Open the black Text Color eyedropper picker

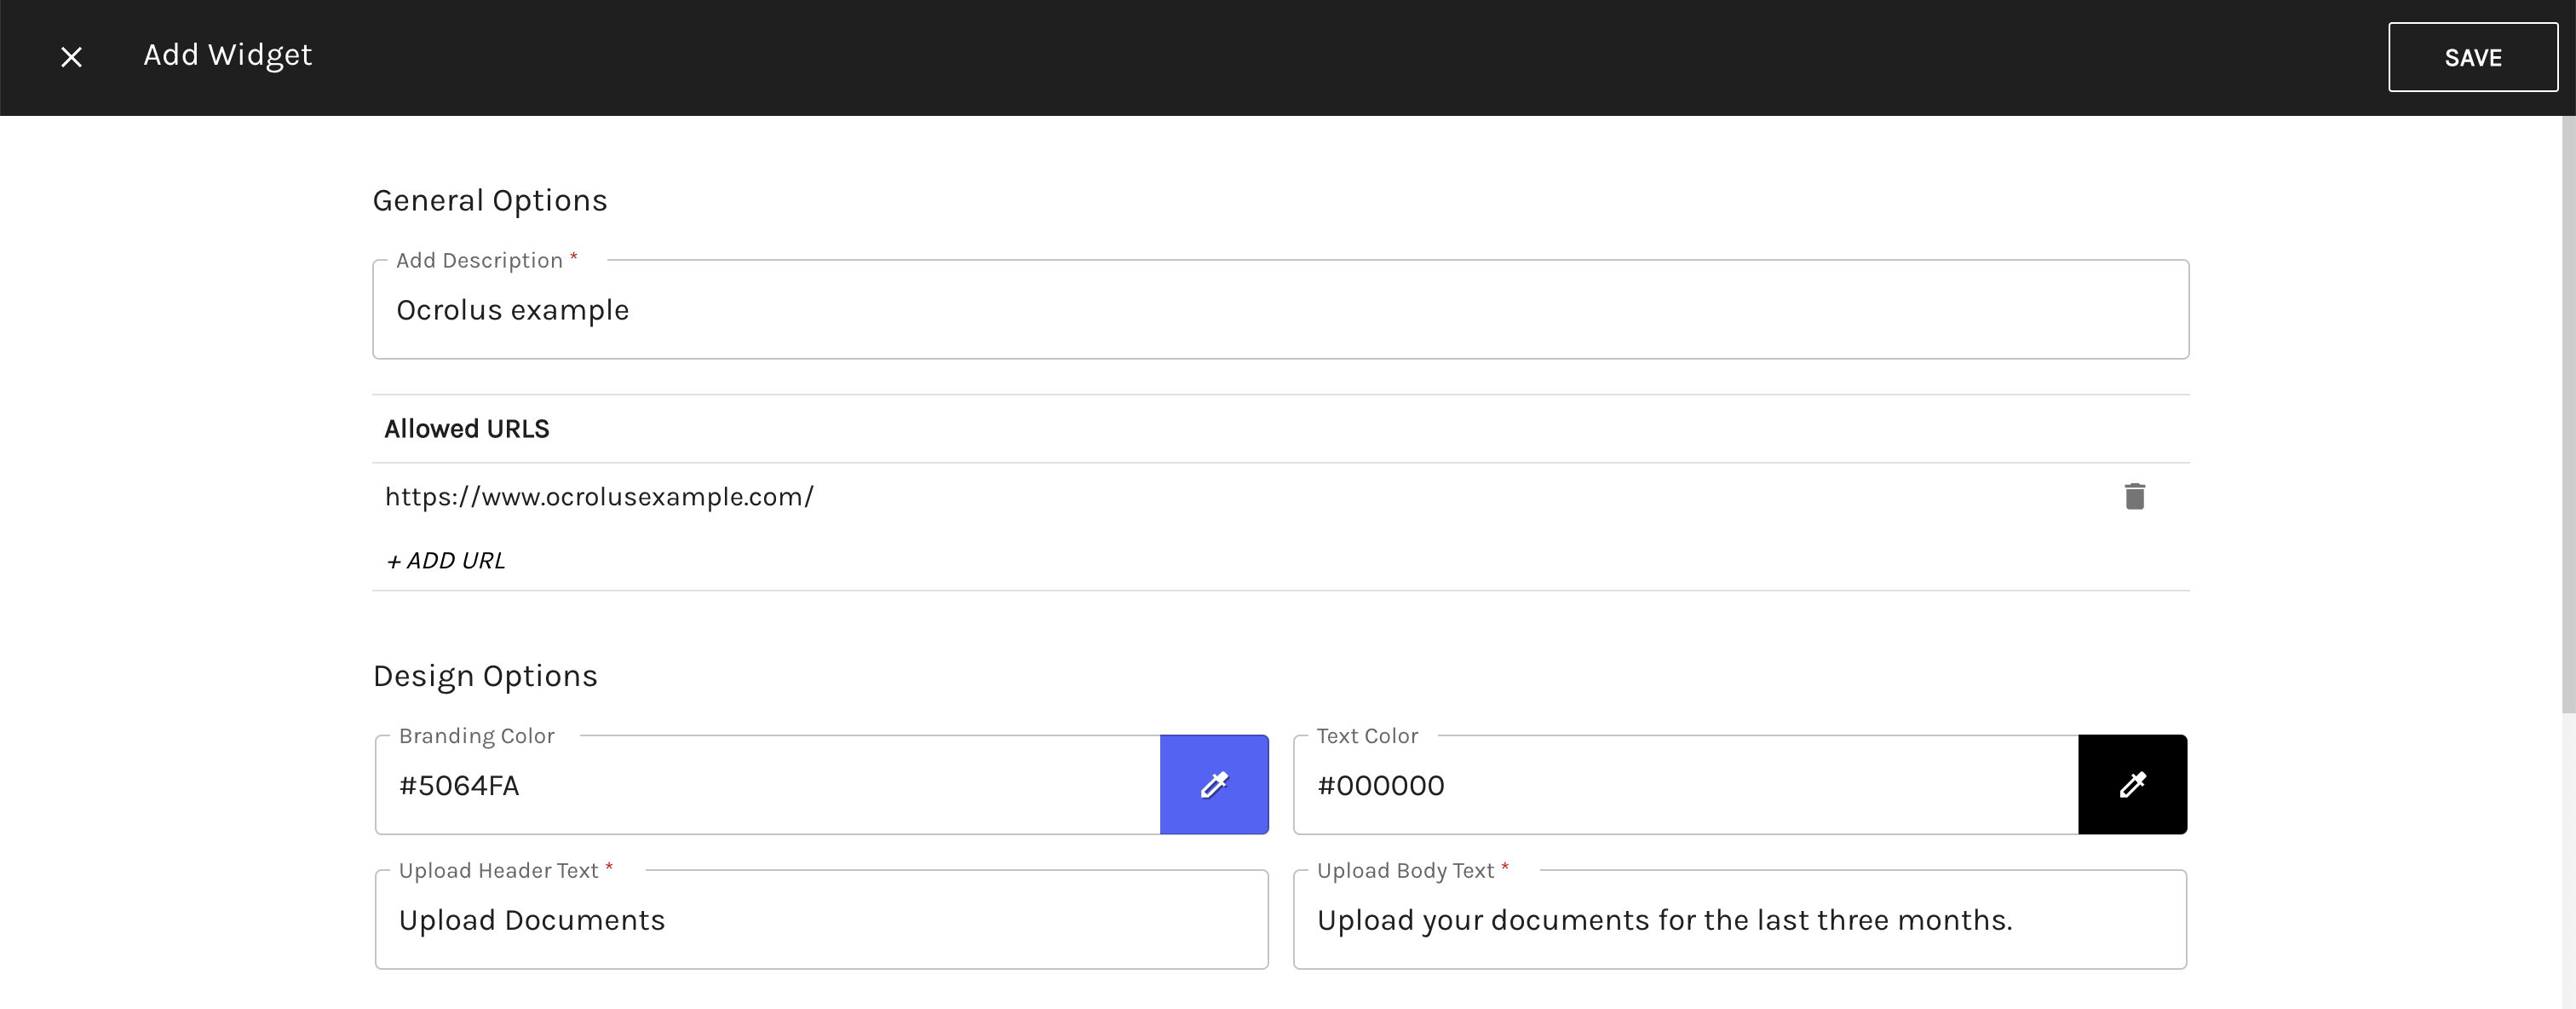click(x=2132, y=785)
